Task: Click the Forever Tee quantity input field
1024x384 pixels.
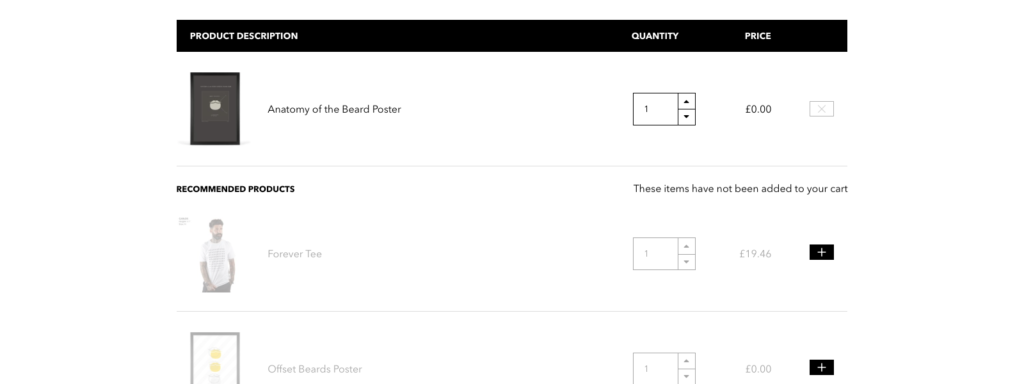Action: point(655,253)
